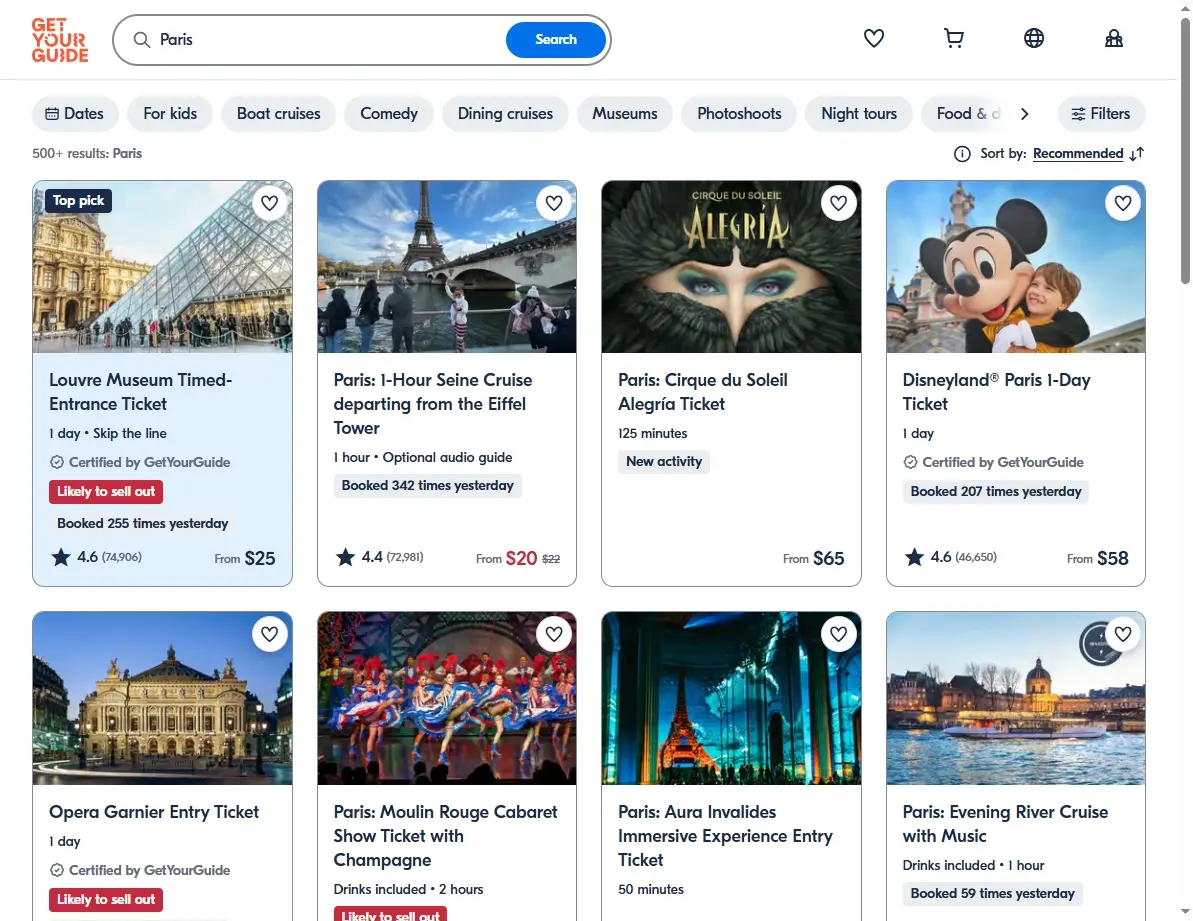Image resolution: width=1193 pixels, height=921 pixels.
Task: Select the Boat cruises filter chip
Action: click(278, 113)
